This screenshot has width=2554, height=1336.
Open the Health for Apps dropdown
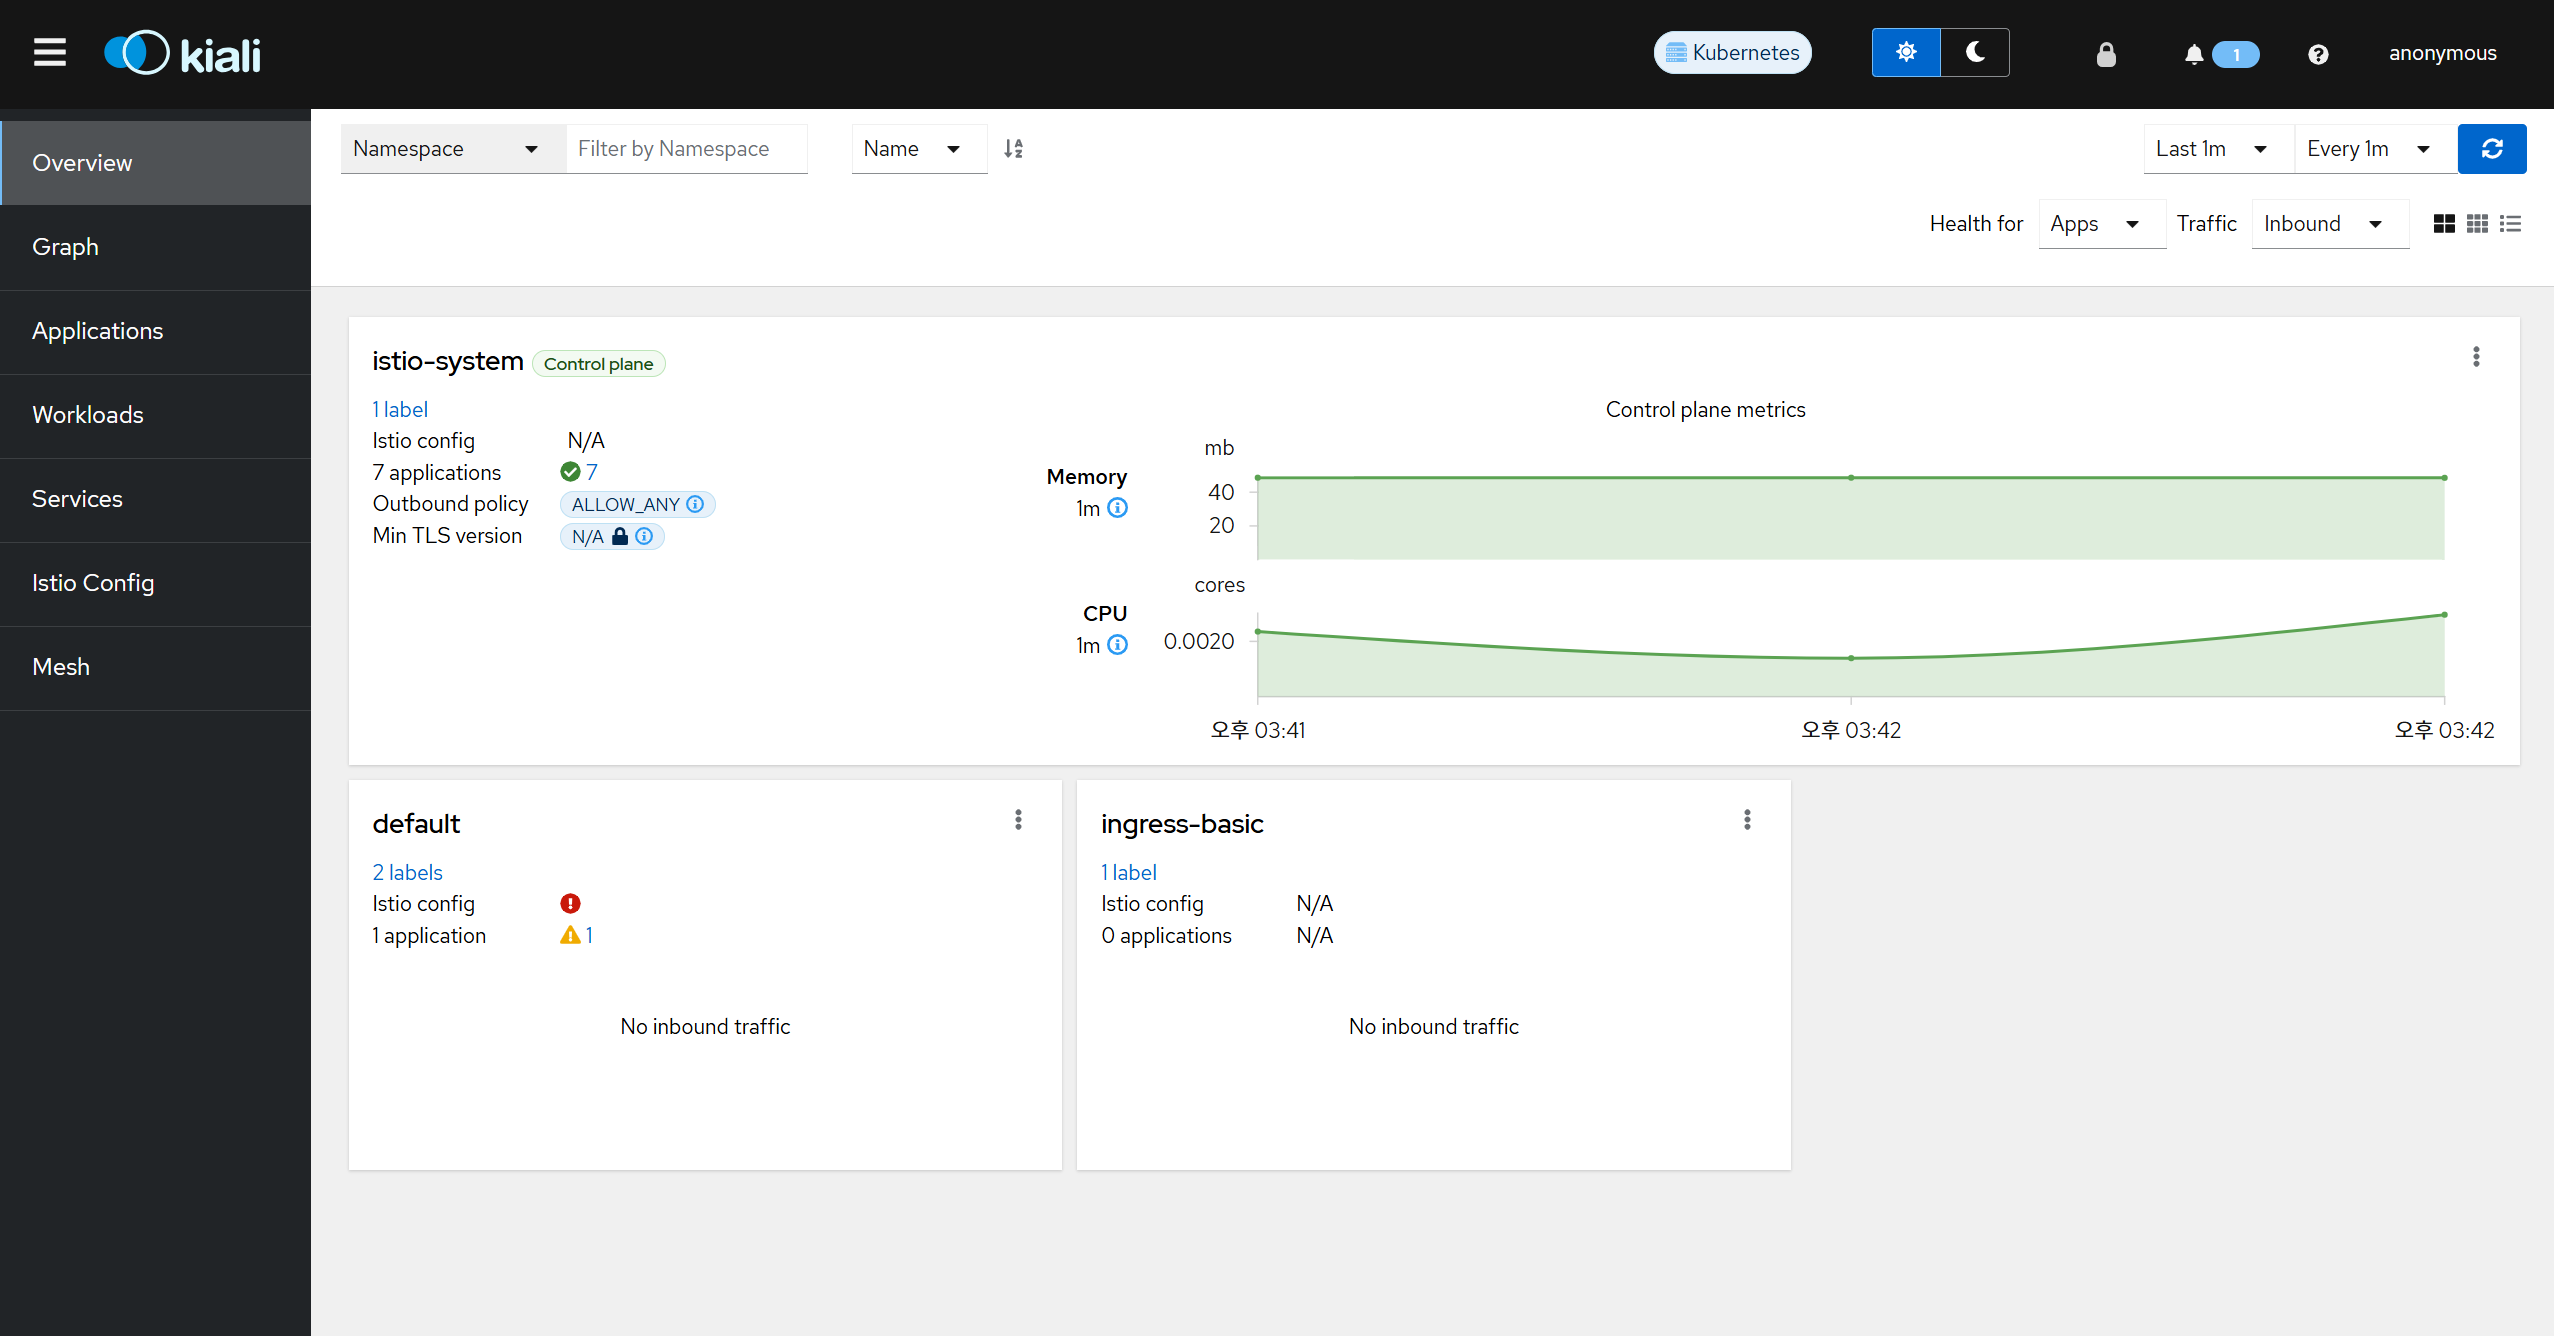point(2099,224)
